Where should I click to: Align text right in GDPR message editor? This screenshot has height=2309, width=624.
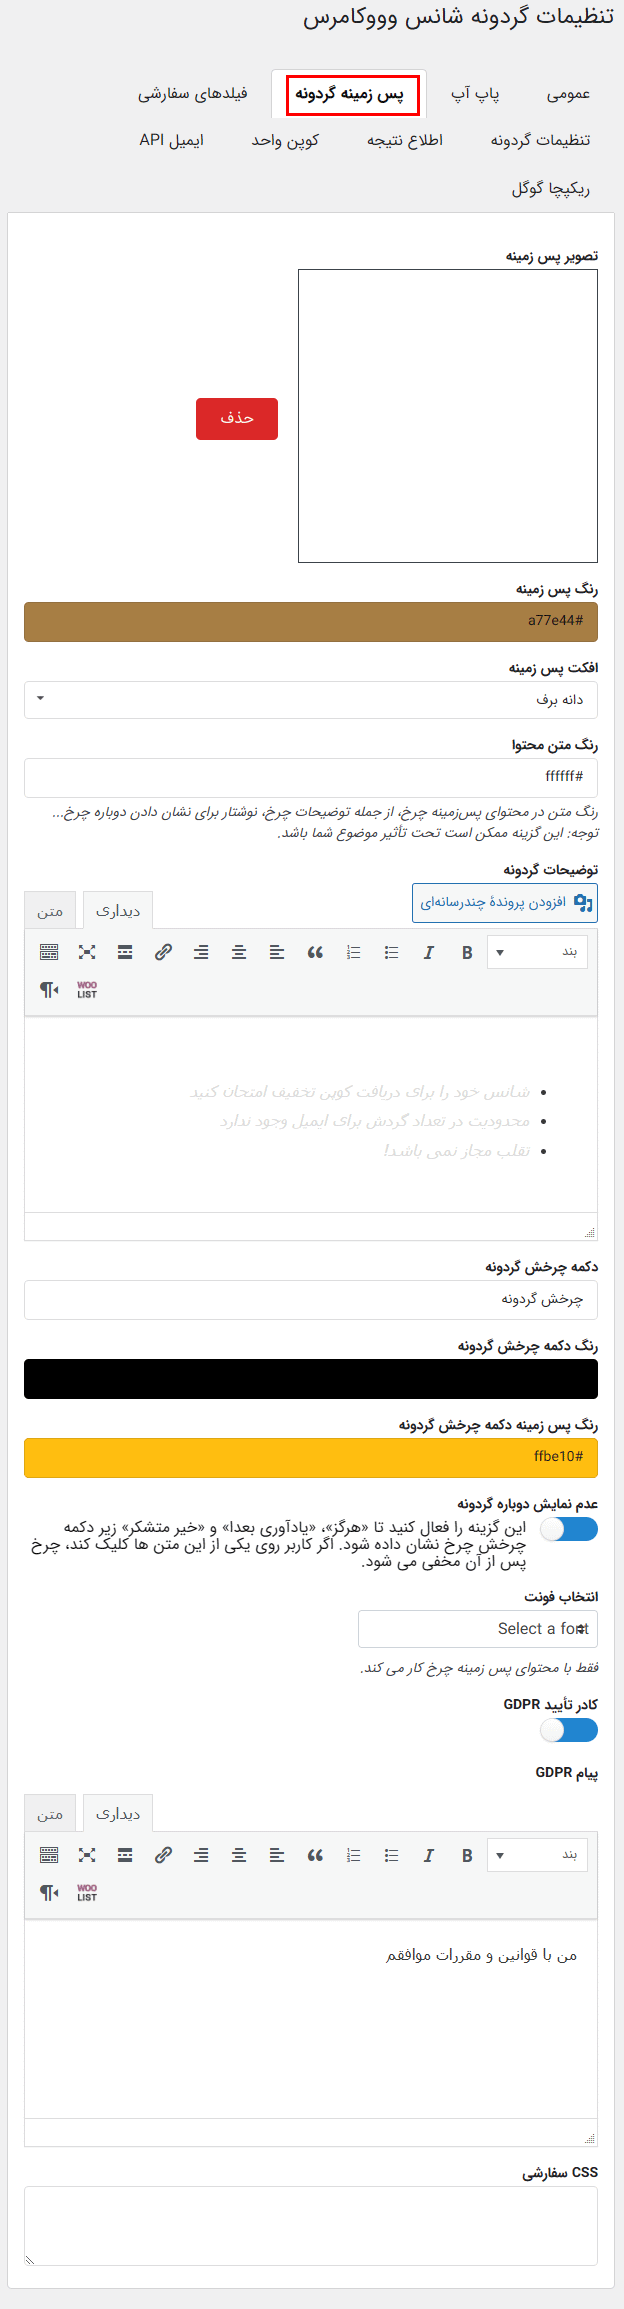tap(201, 1855)
